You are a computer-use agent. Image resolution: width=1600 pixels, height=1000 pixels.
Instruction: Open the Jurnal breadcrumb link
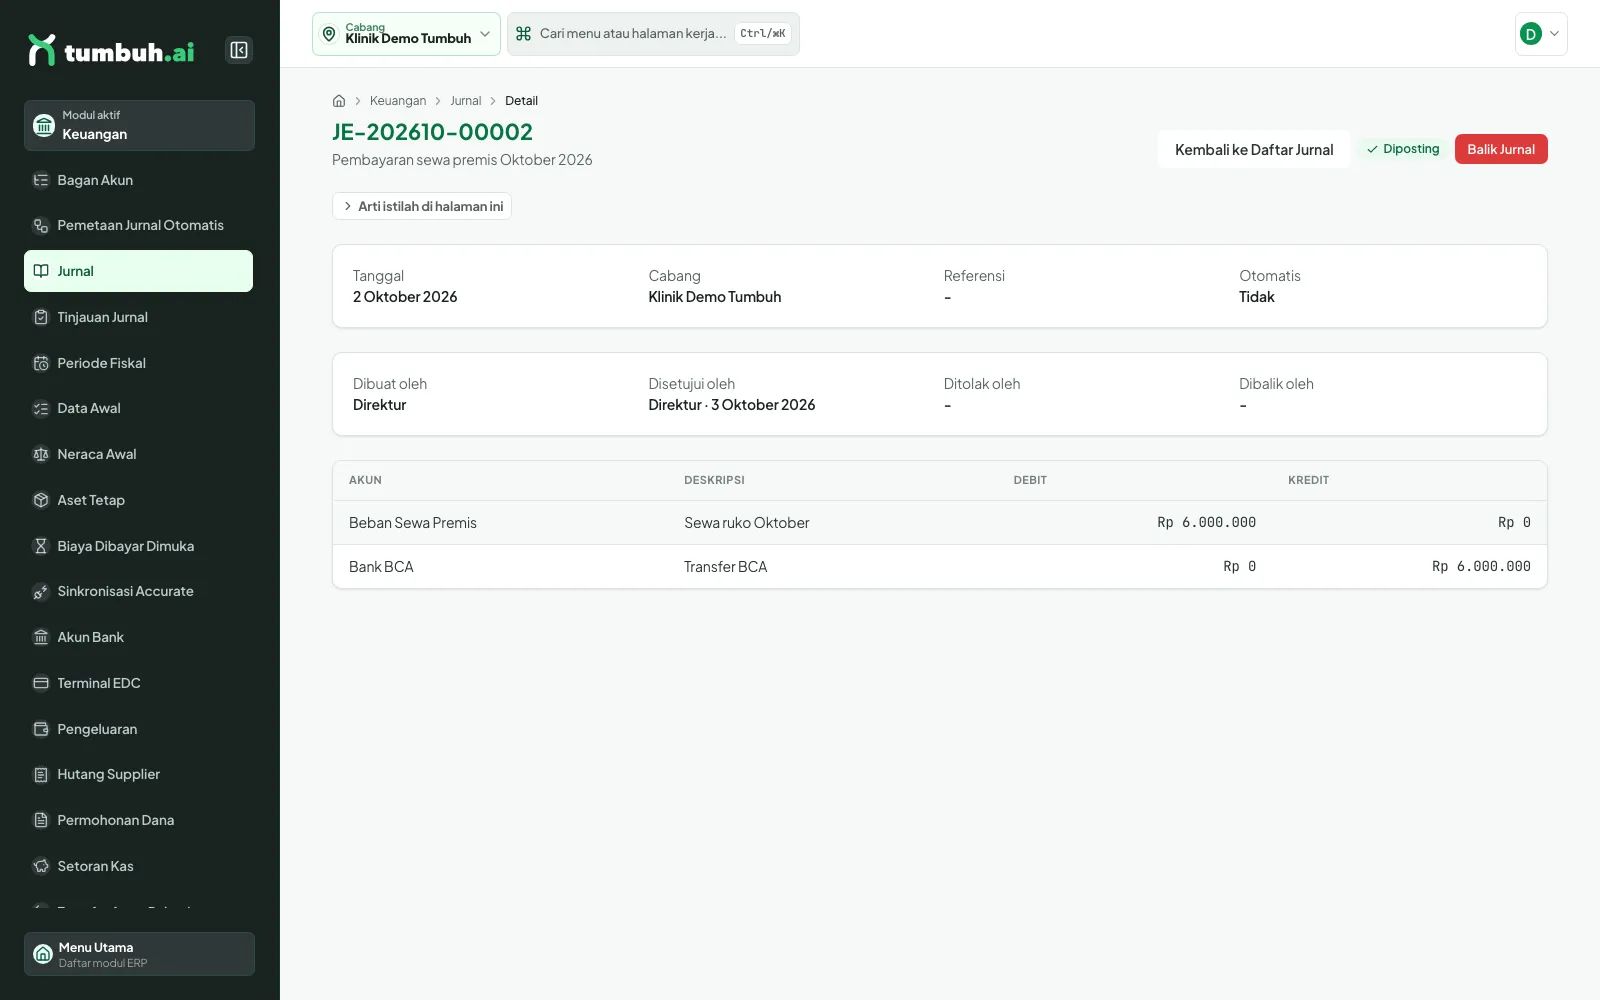[x=466, y=101]
